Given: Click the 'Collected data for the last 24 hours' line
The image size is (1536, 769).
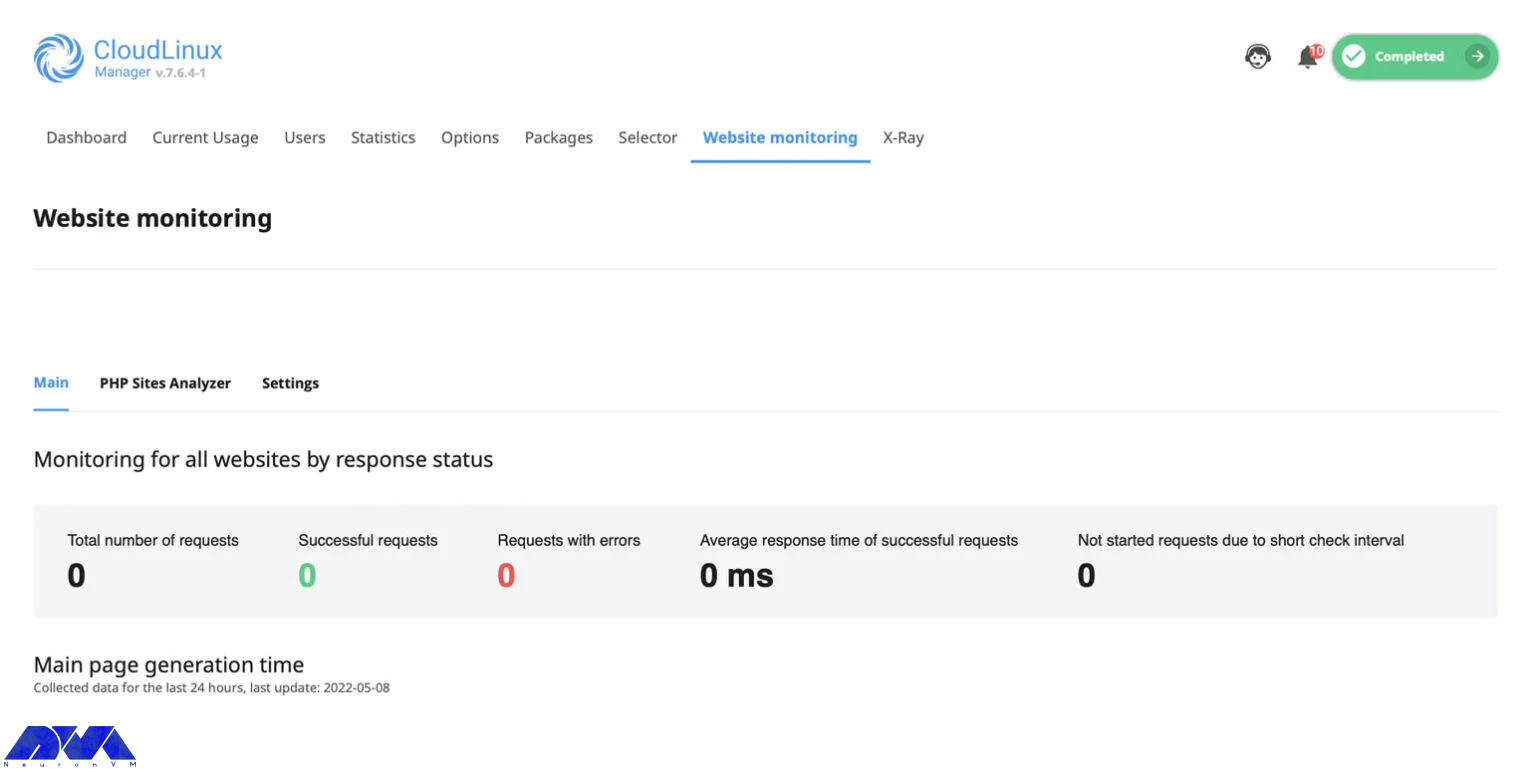Looking at the screenshot, I should pyautogui.click(x=212, y=688).
